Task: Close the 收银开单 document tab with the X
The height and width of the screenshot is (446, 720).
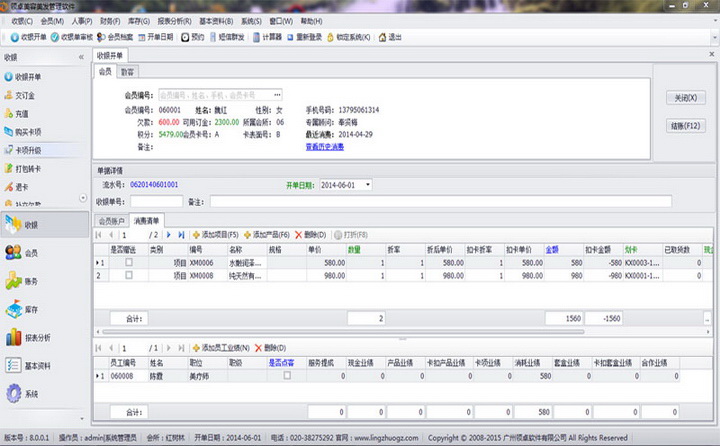Action: click(711, 54)
